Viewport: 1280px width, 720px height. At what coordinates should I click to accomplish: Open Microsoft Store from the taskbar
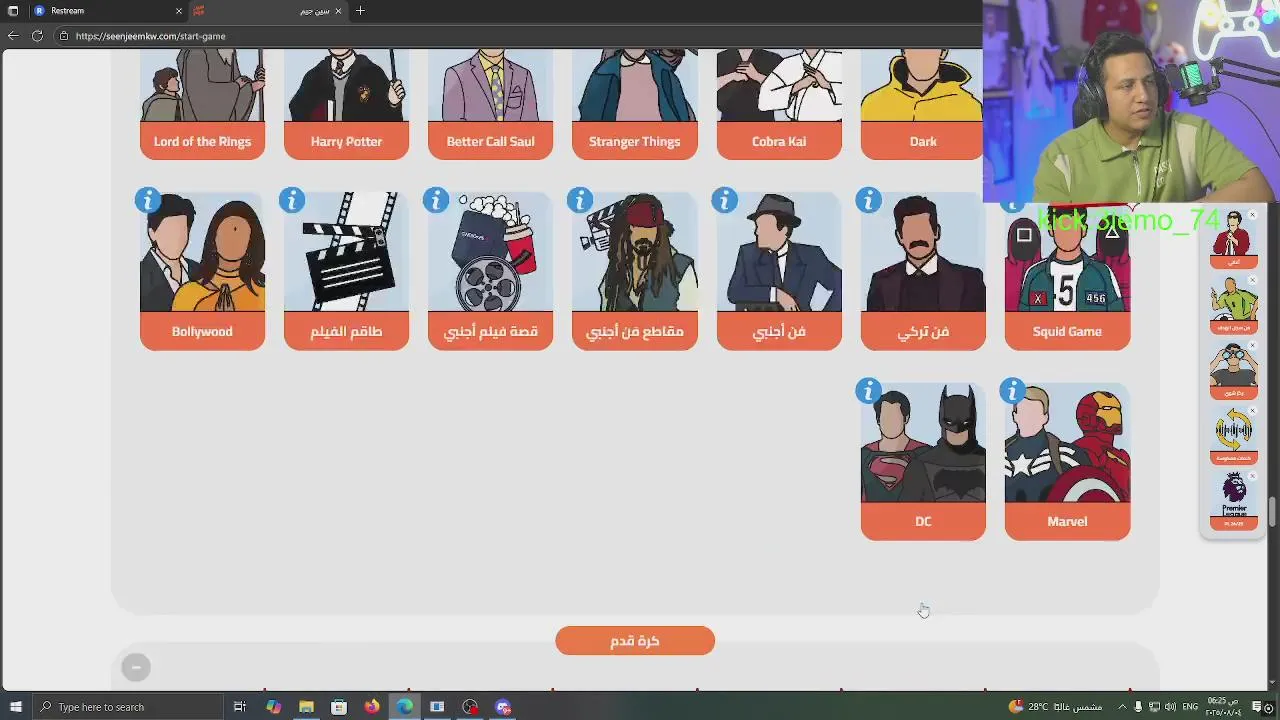[x=339, y=707]
